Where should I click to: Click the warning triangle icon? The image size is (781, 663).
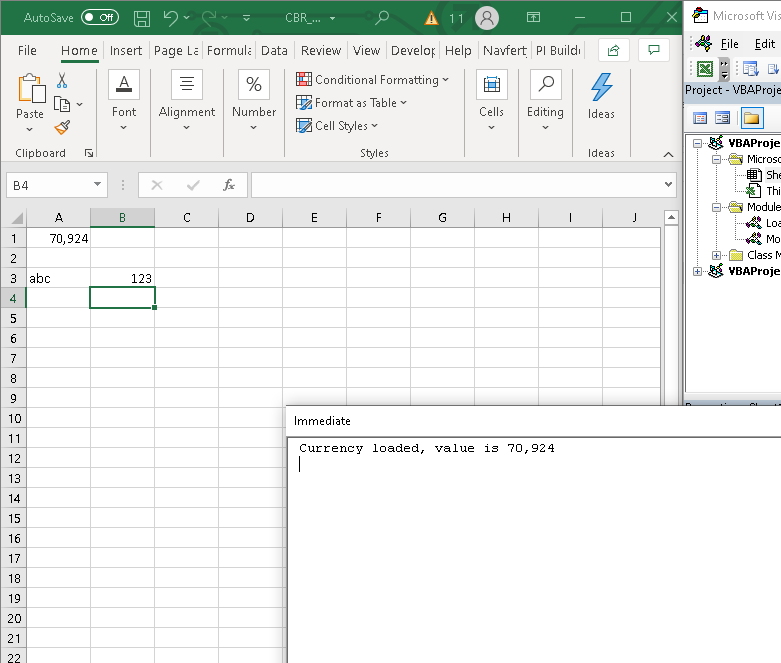(431, 18)
